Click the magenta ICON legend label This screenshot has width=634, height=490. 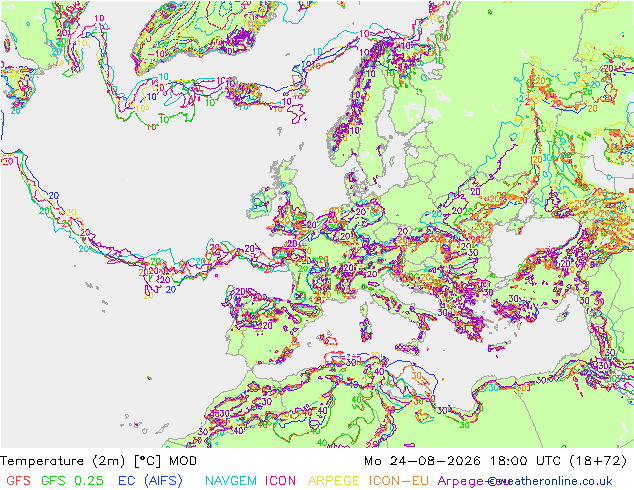(x=280, y=481)
